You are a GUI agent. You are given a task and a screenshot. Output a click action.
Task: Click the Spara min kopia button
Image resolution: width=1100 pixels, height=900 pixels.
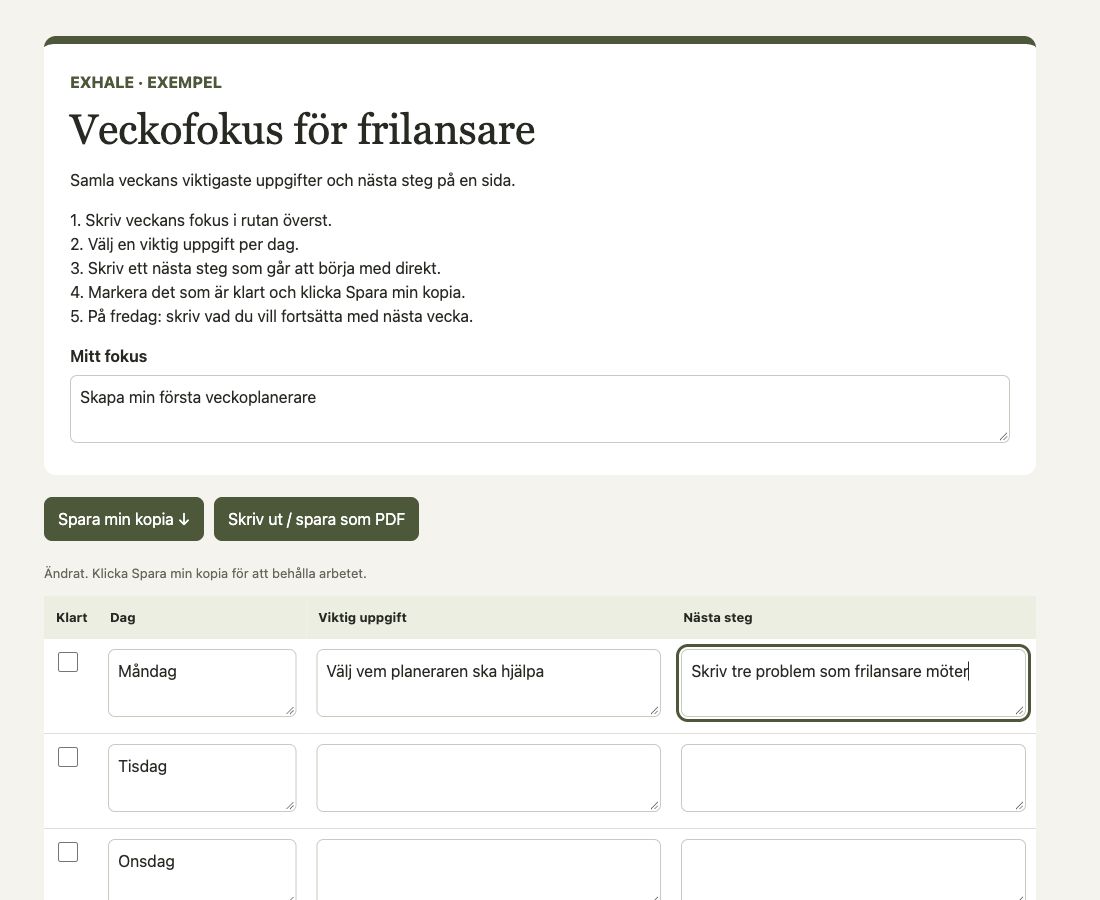click(x=123, y=519)
